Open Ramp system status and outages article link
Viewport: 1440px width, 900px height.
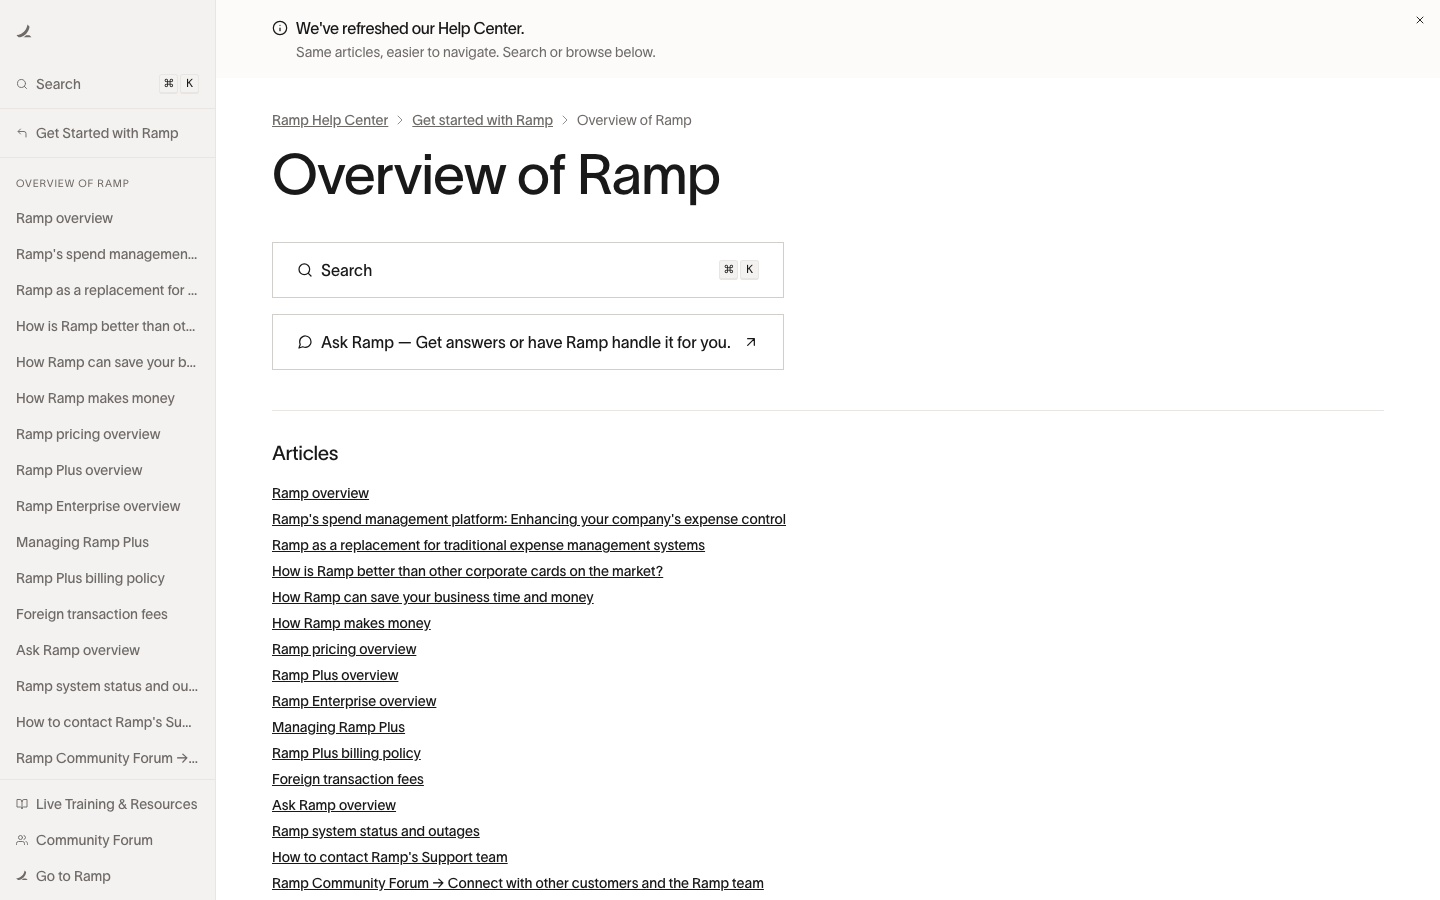point(376,831)
